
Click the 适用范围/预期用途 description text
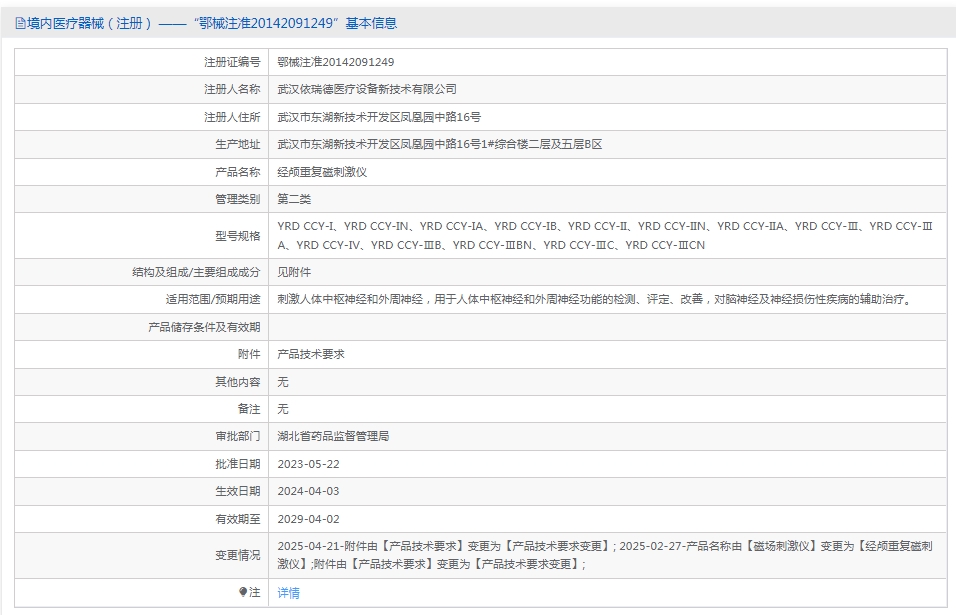click(x=596, y=299)
